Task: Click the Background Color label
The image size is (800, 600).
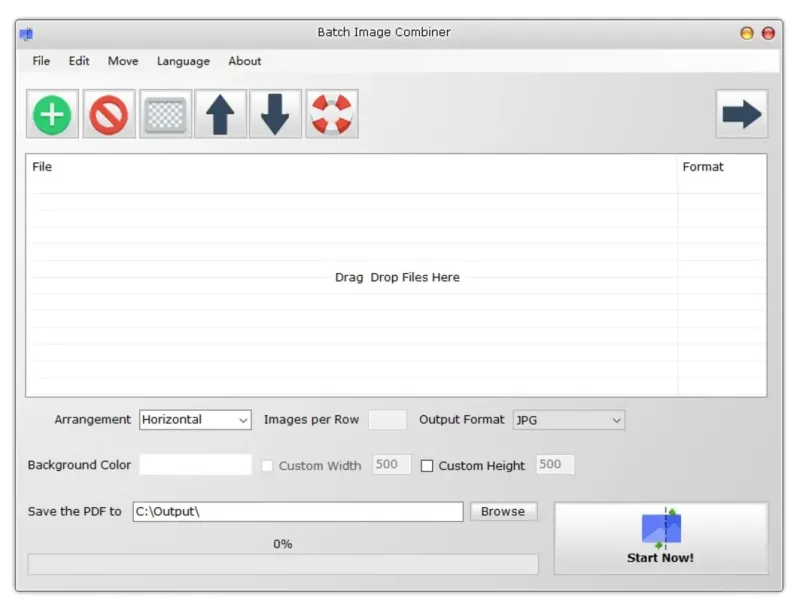Action: (x=79, y=465)
